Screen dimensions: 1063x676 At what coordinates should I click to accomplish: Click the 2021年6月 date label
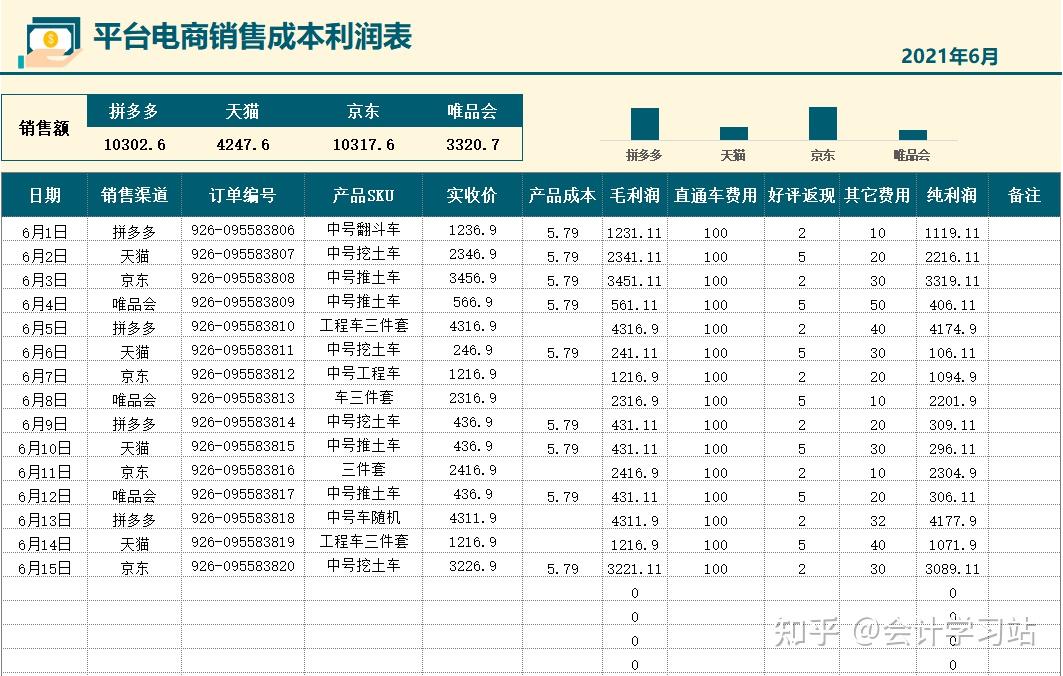click(x=950, y=56)
